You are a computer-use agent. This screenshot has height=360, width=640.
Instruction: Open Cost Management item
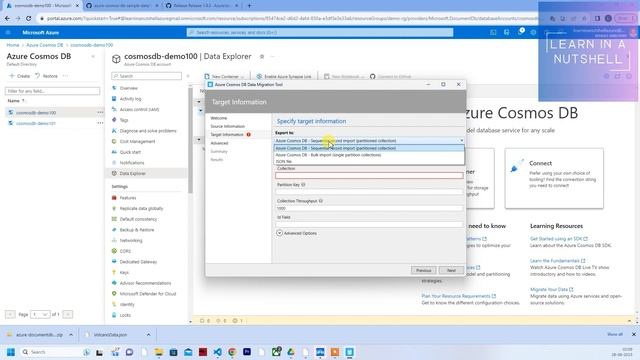[137, 141]
